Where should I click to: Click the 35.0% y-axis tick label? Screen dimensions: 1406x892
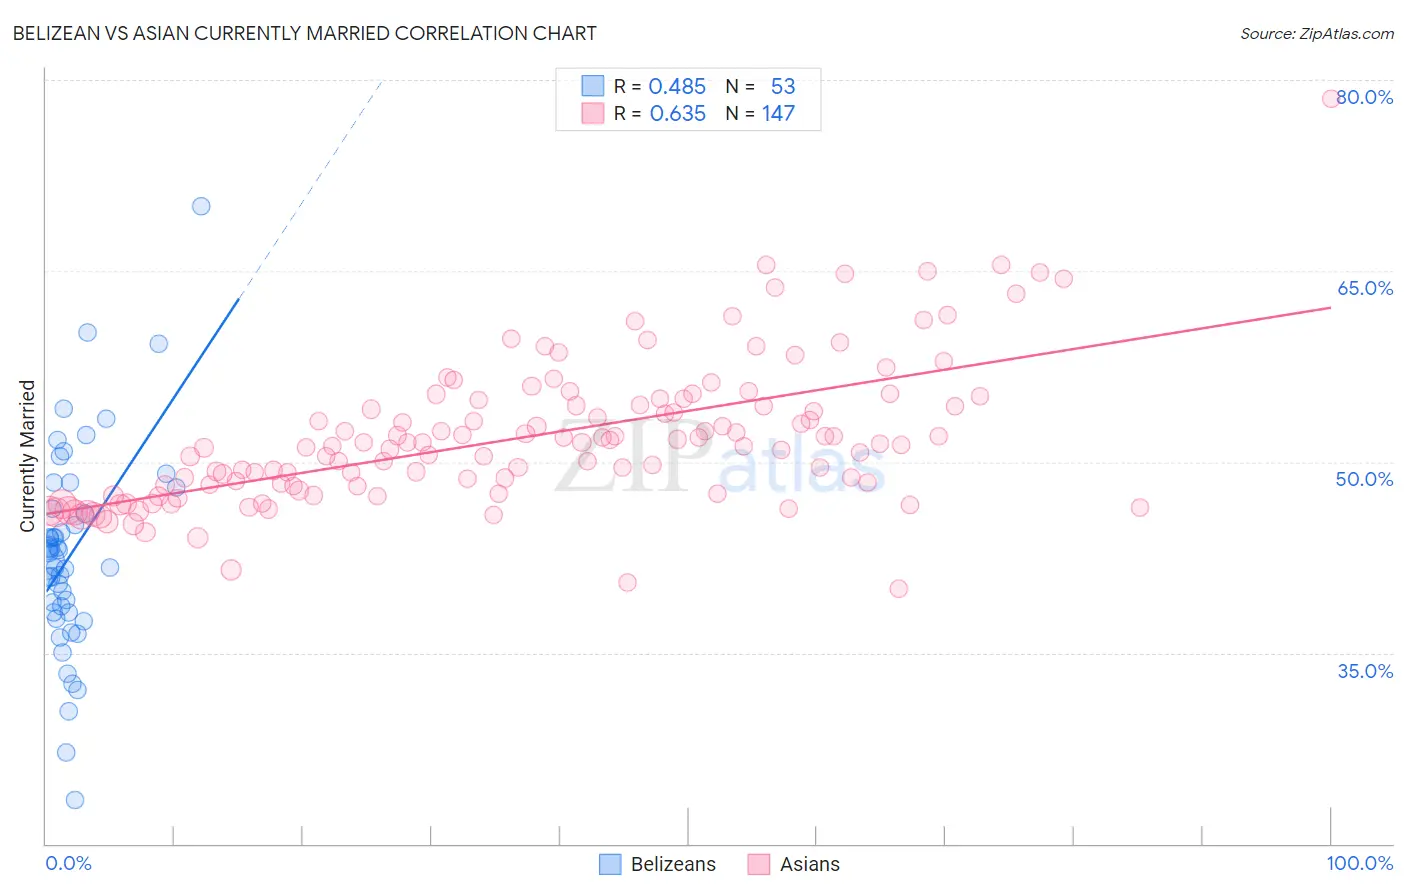1365,671
